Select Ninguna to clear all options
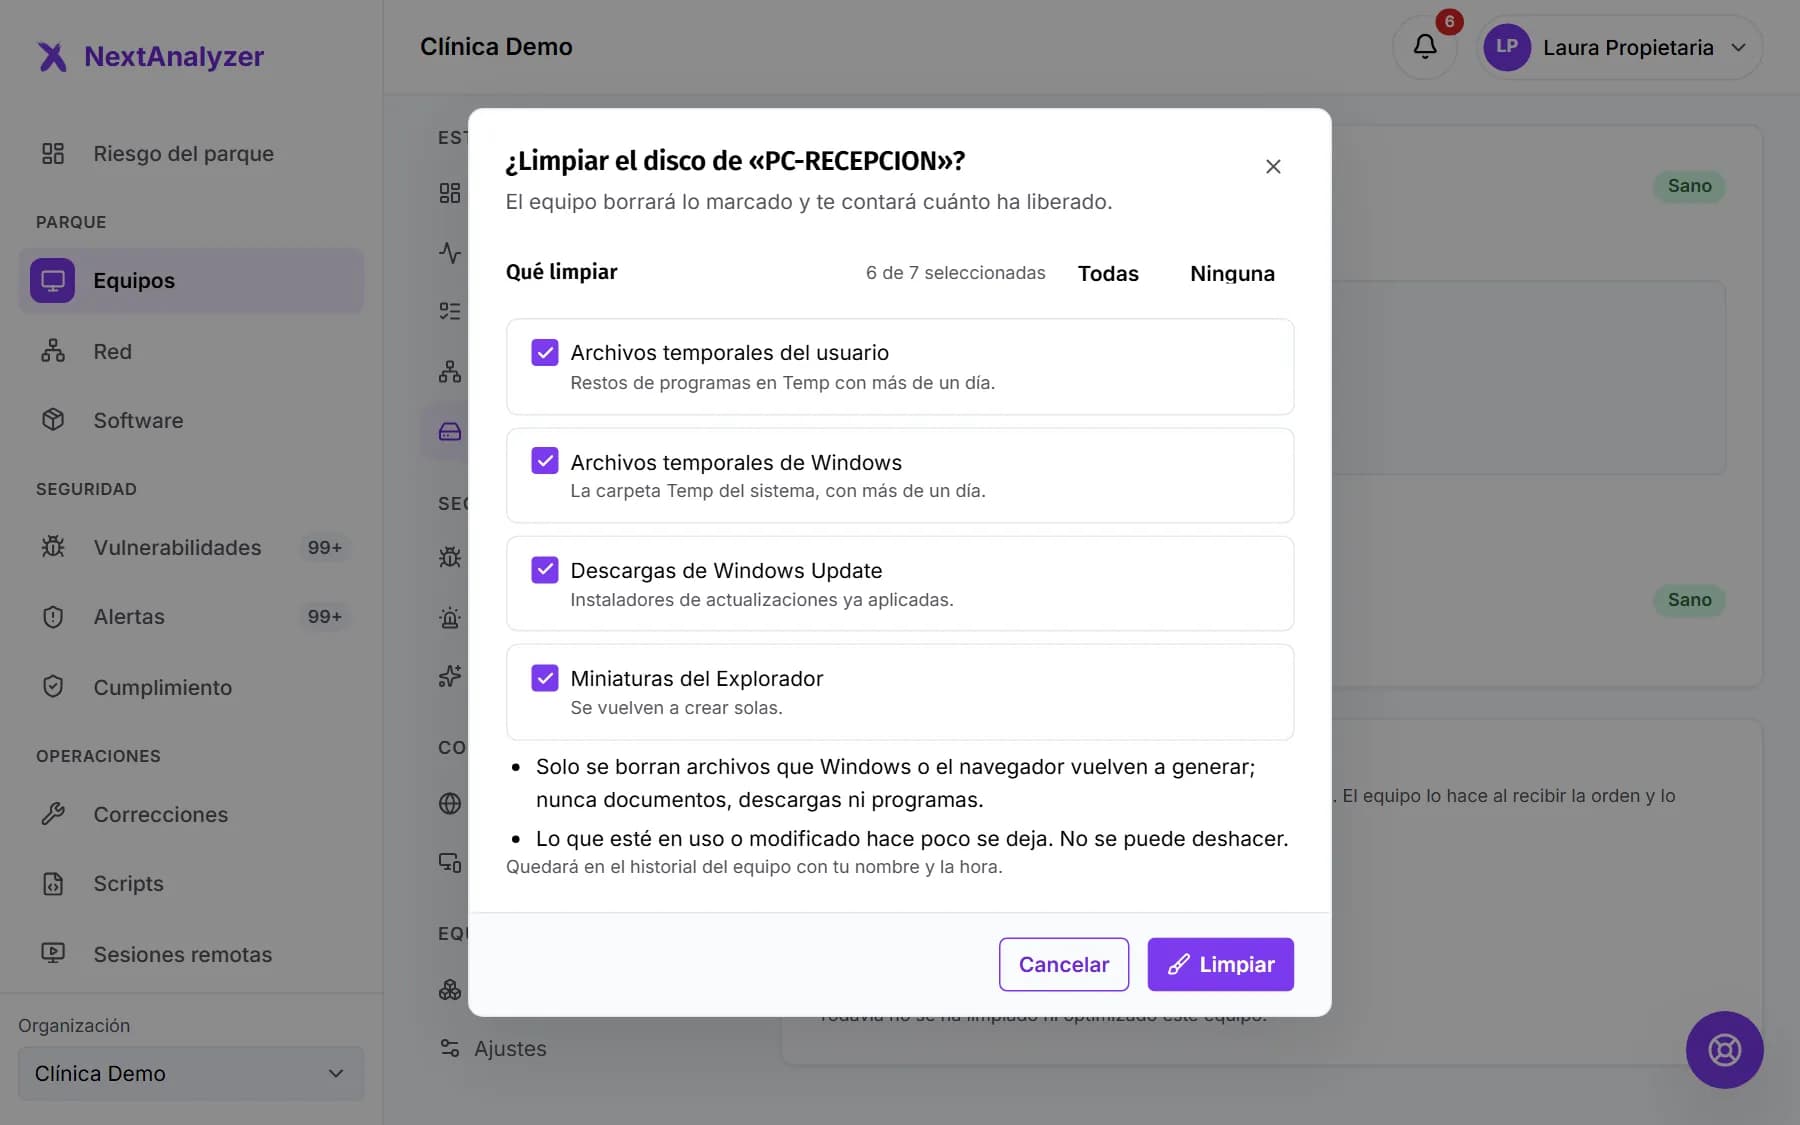The width and height of the screenshot is (1800, 1125). 1232,273
